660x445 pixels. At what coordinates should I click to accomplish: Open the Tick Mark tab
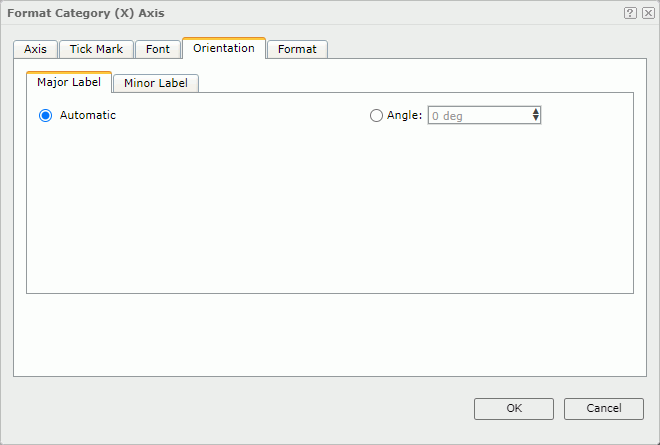pyautogui.click(x=96, y=49)
